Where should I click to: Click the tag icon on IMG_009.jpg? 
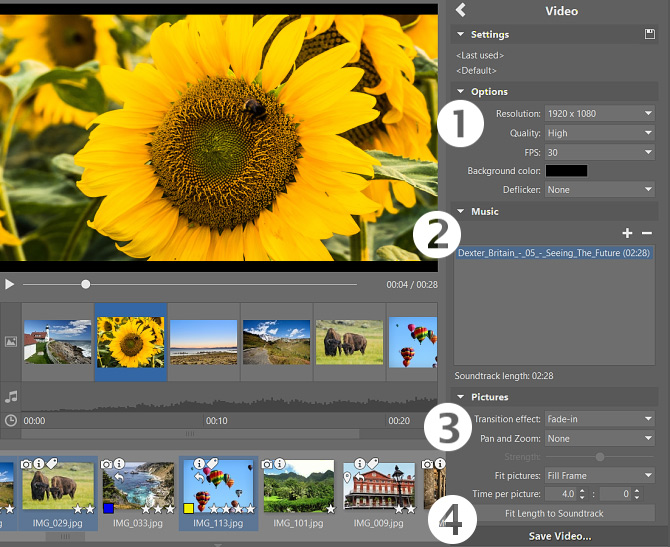373,463
